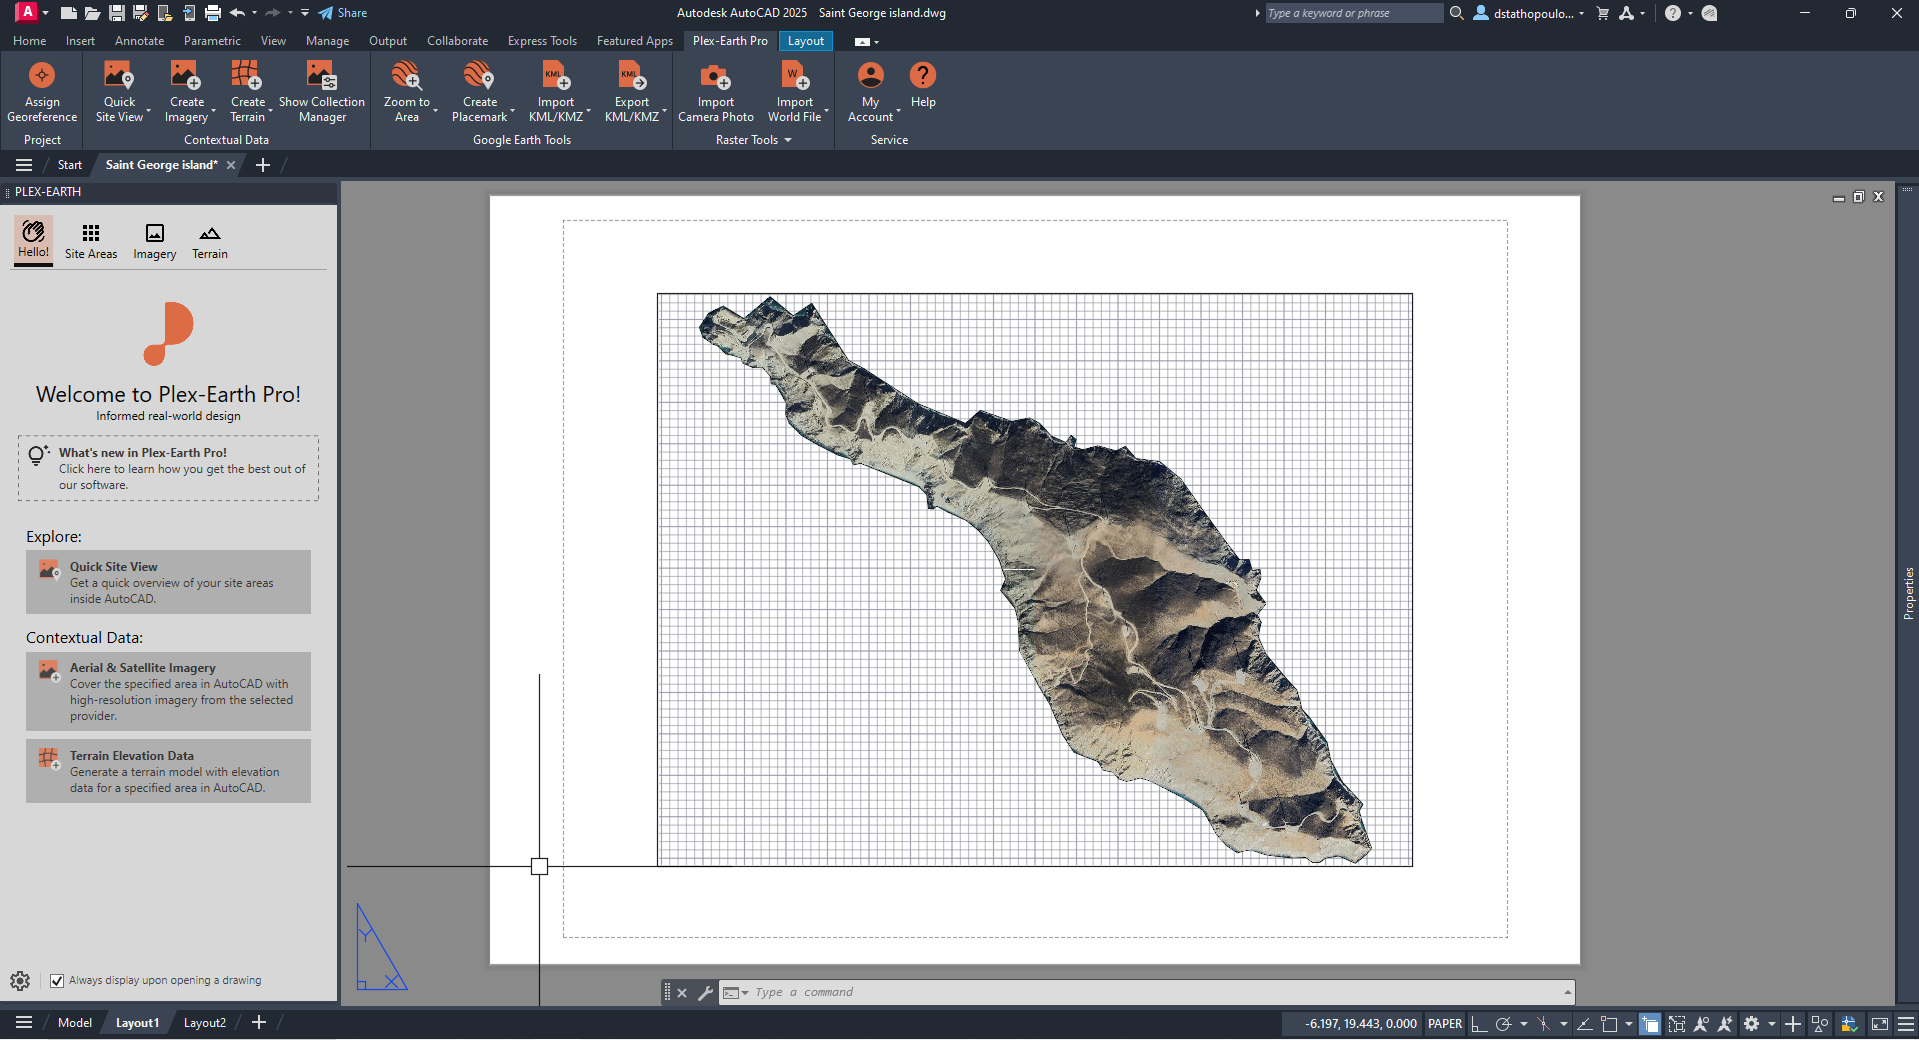Screen dimensions: 1919x1040
Task: Click the Assign Georeference tool
Action: (x=42, y=91)
